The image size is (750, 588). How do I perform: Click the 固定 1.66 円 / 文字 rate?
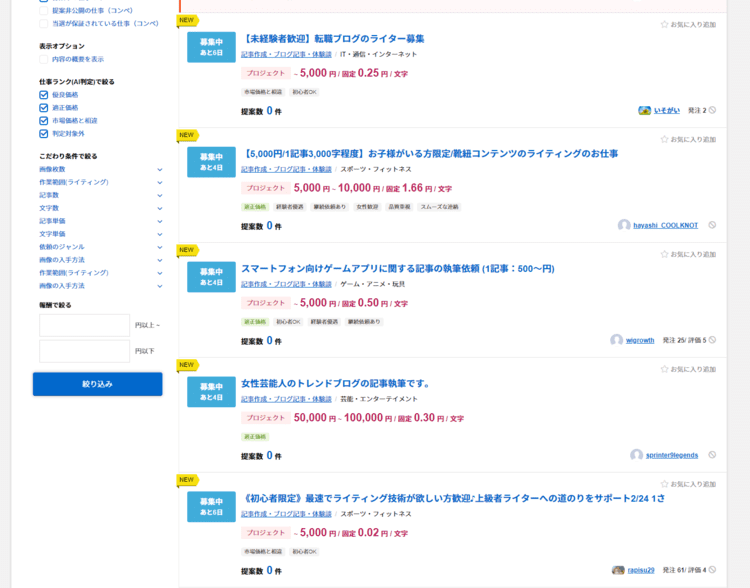(x=419, y=188)
